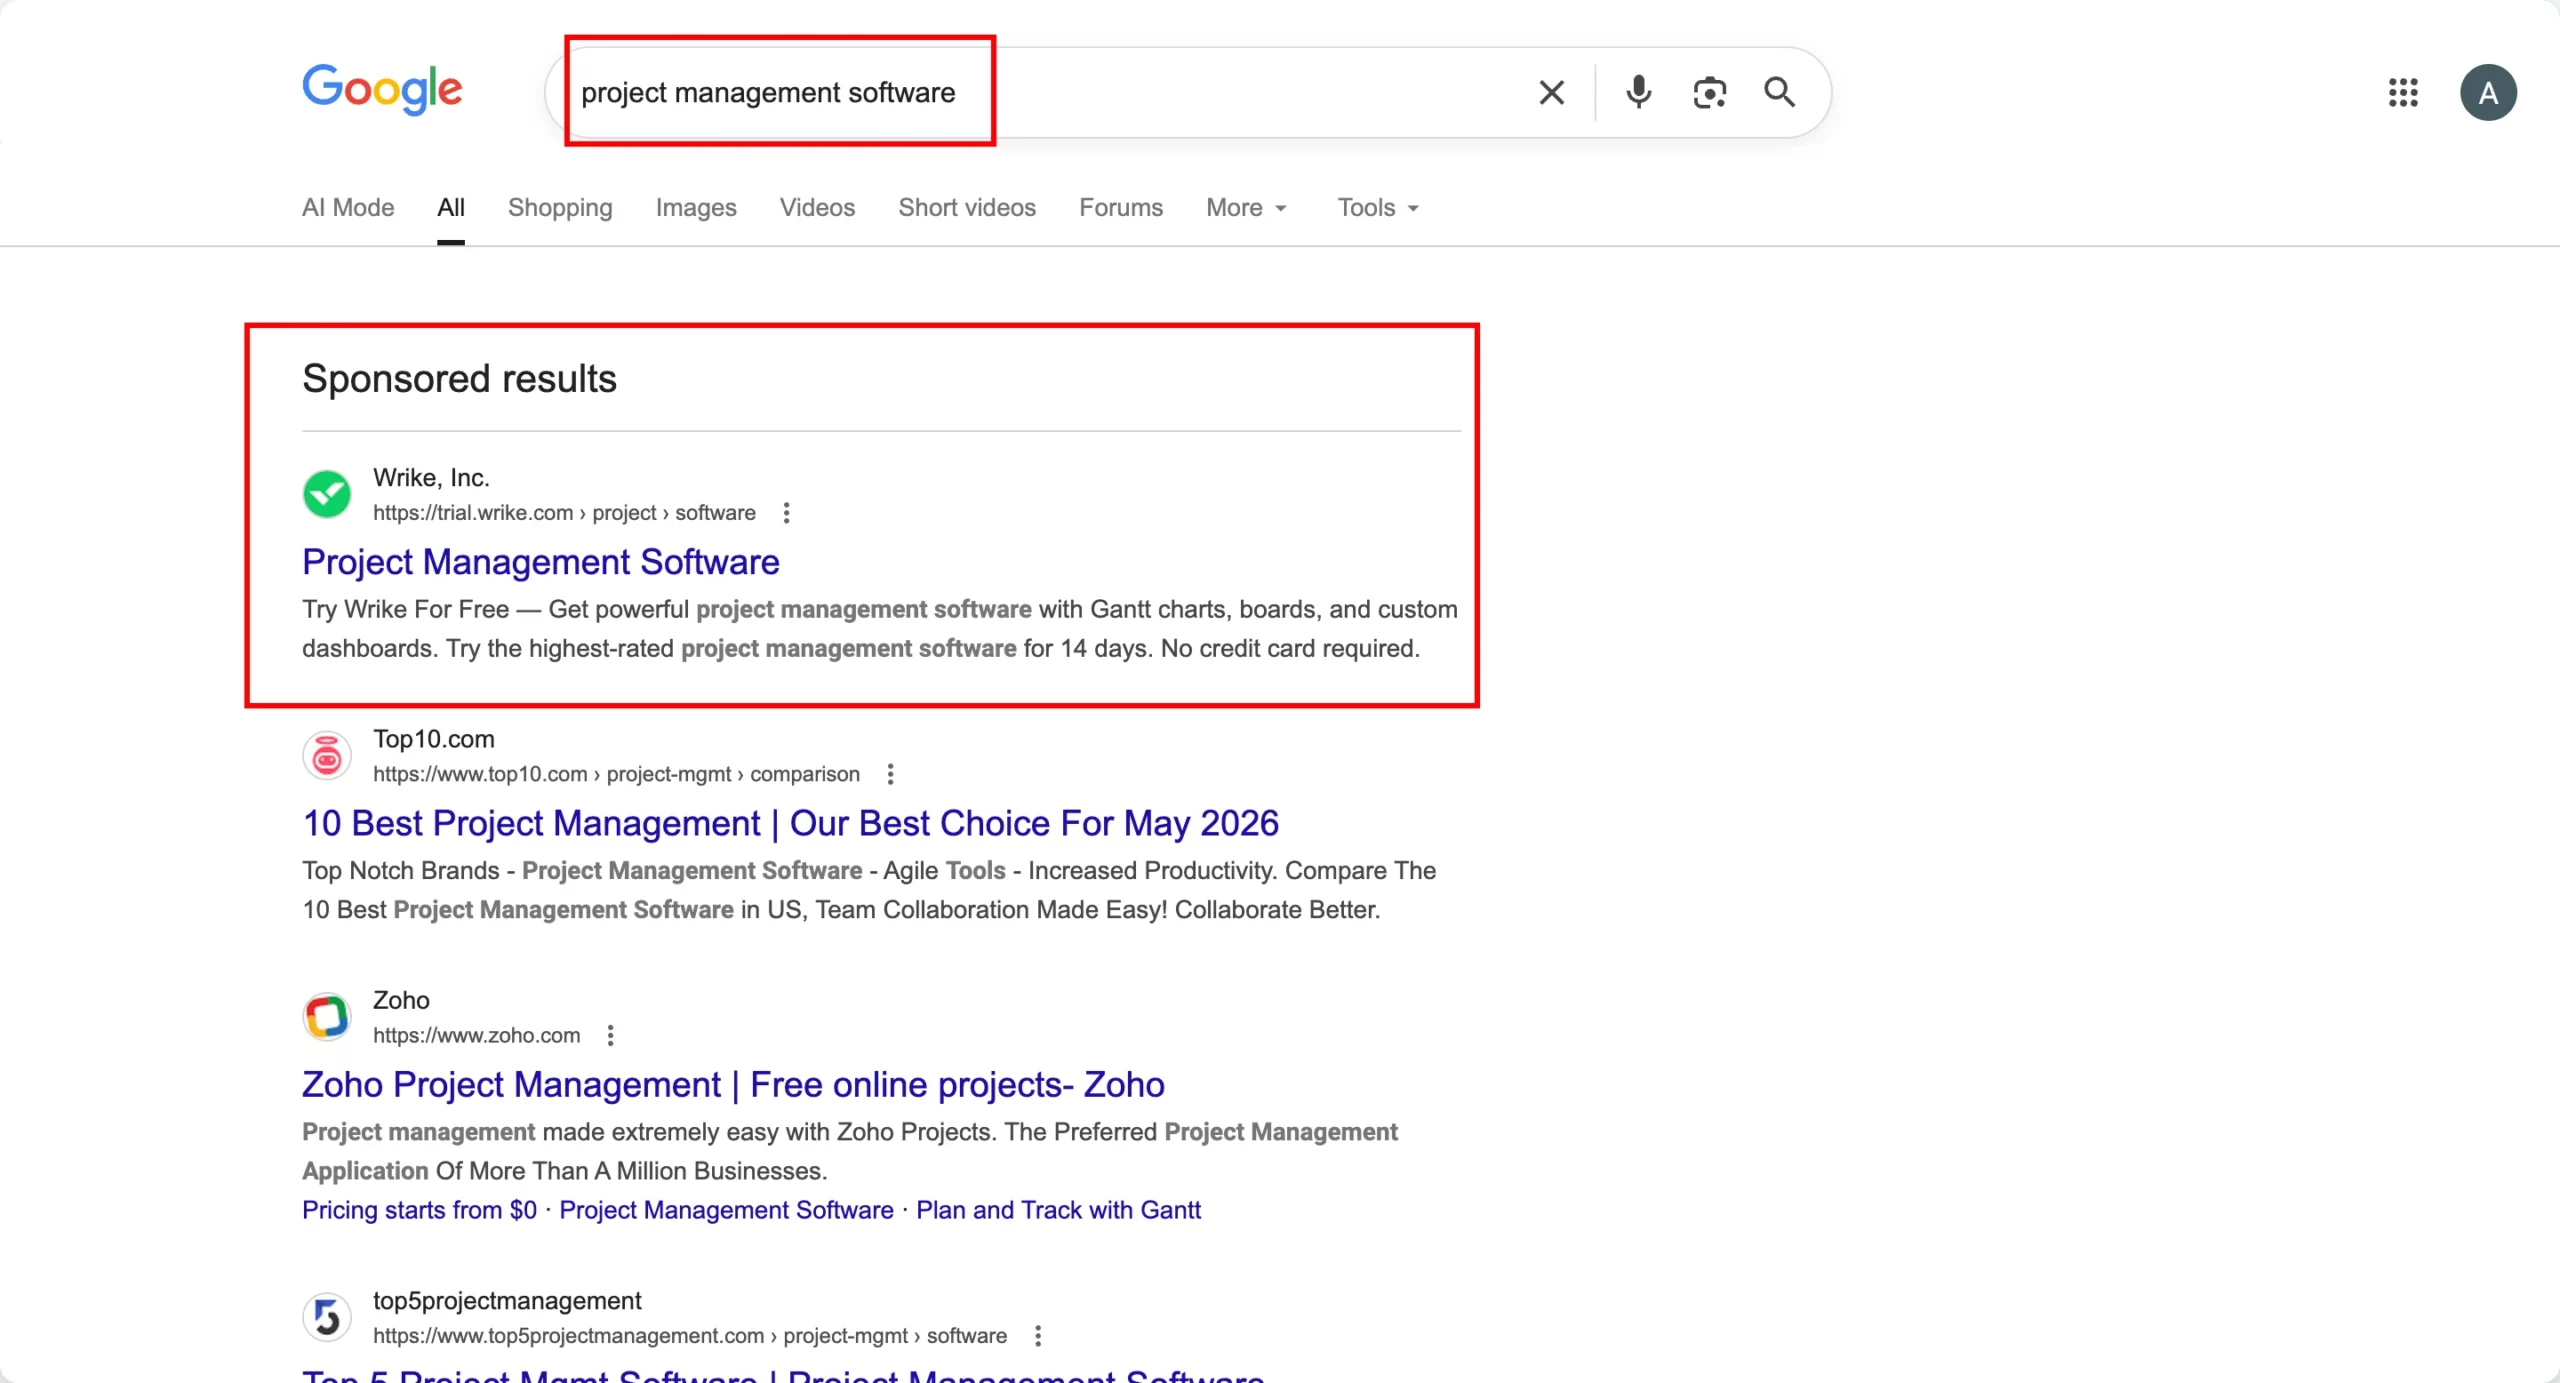Open three-dot menu beside Top10.com URL

click(890, 774)
